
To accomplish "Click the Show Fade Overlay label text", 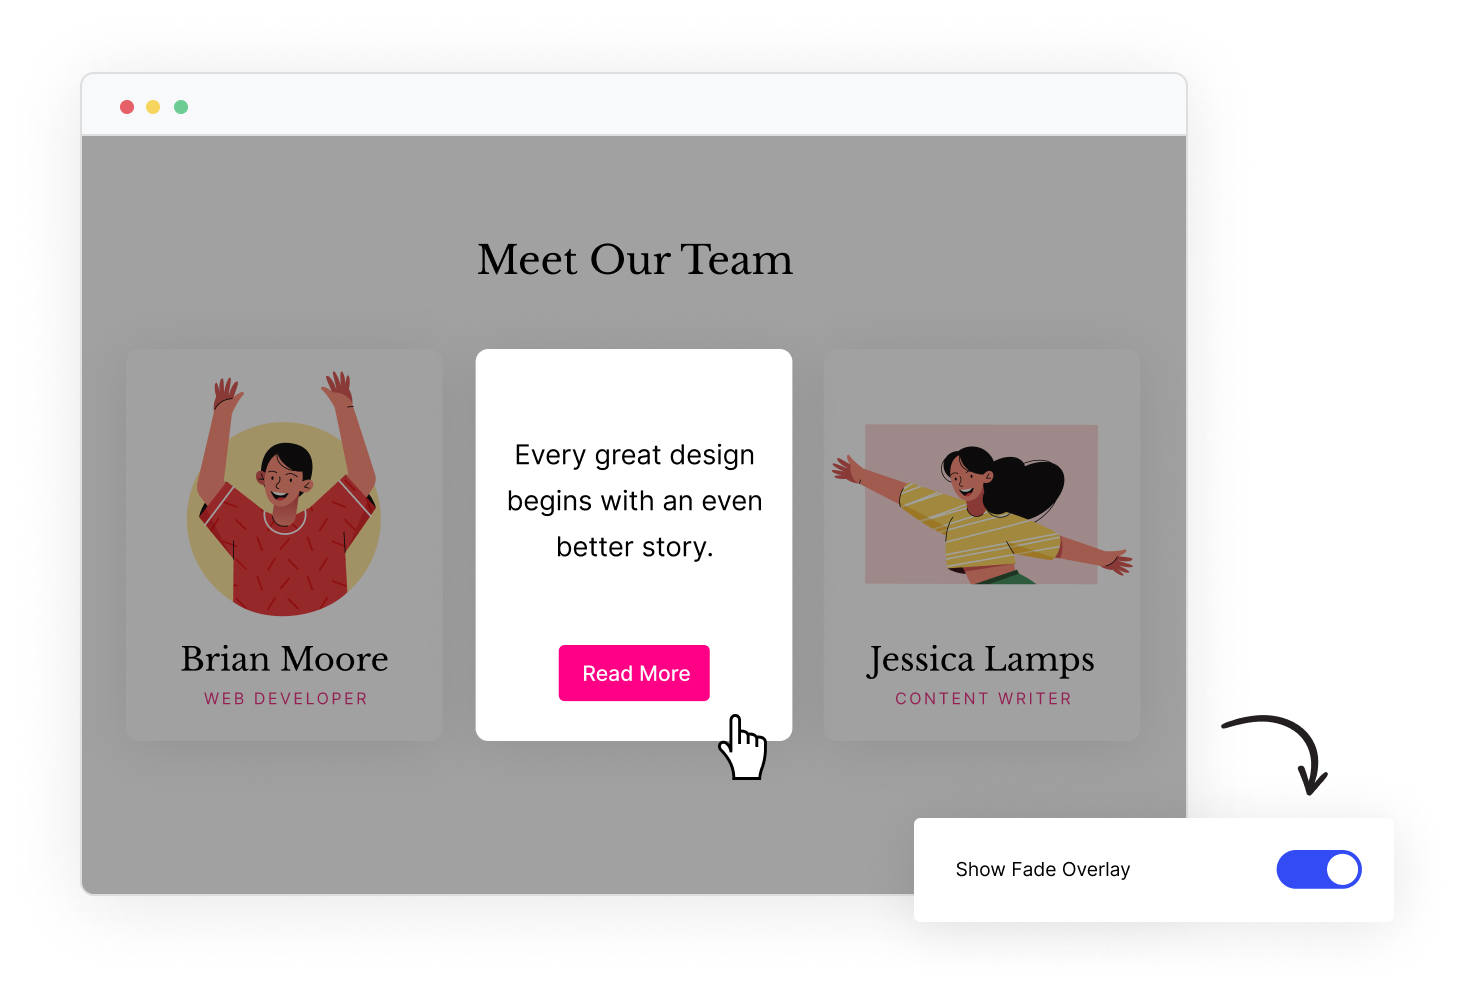I will coord(1043,870).
